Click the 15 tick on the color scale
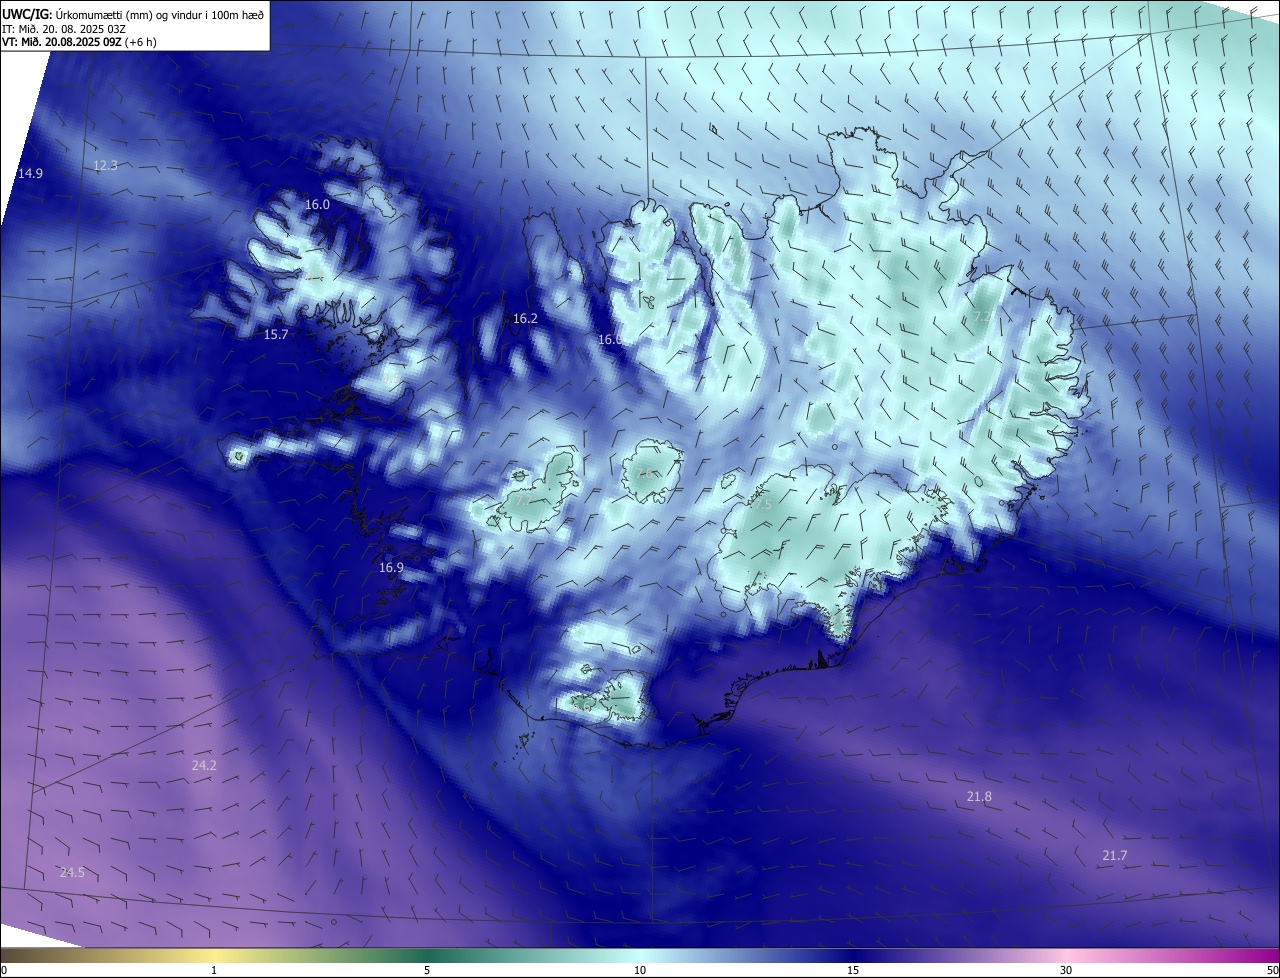Screen dimensions: 1280x978 [853, 970]
